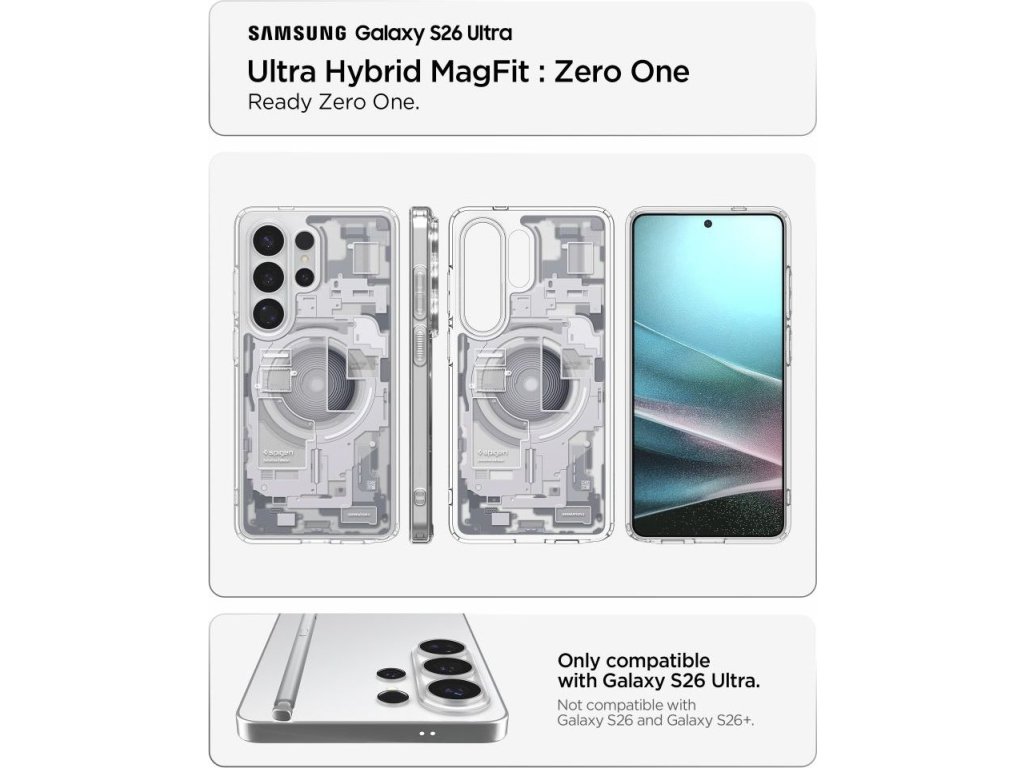Image resolution: width=1024 pixels, height=768 pixels.
Task: Click the Samsung logo text
Action: 297,33
